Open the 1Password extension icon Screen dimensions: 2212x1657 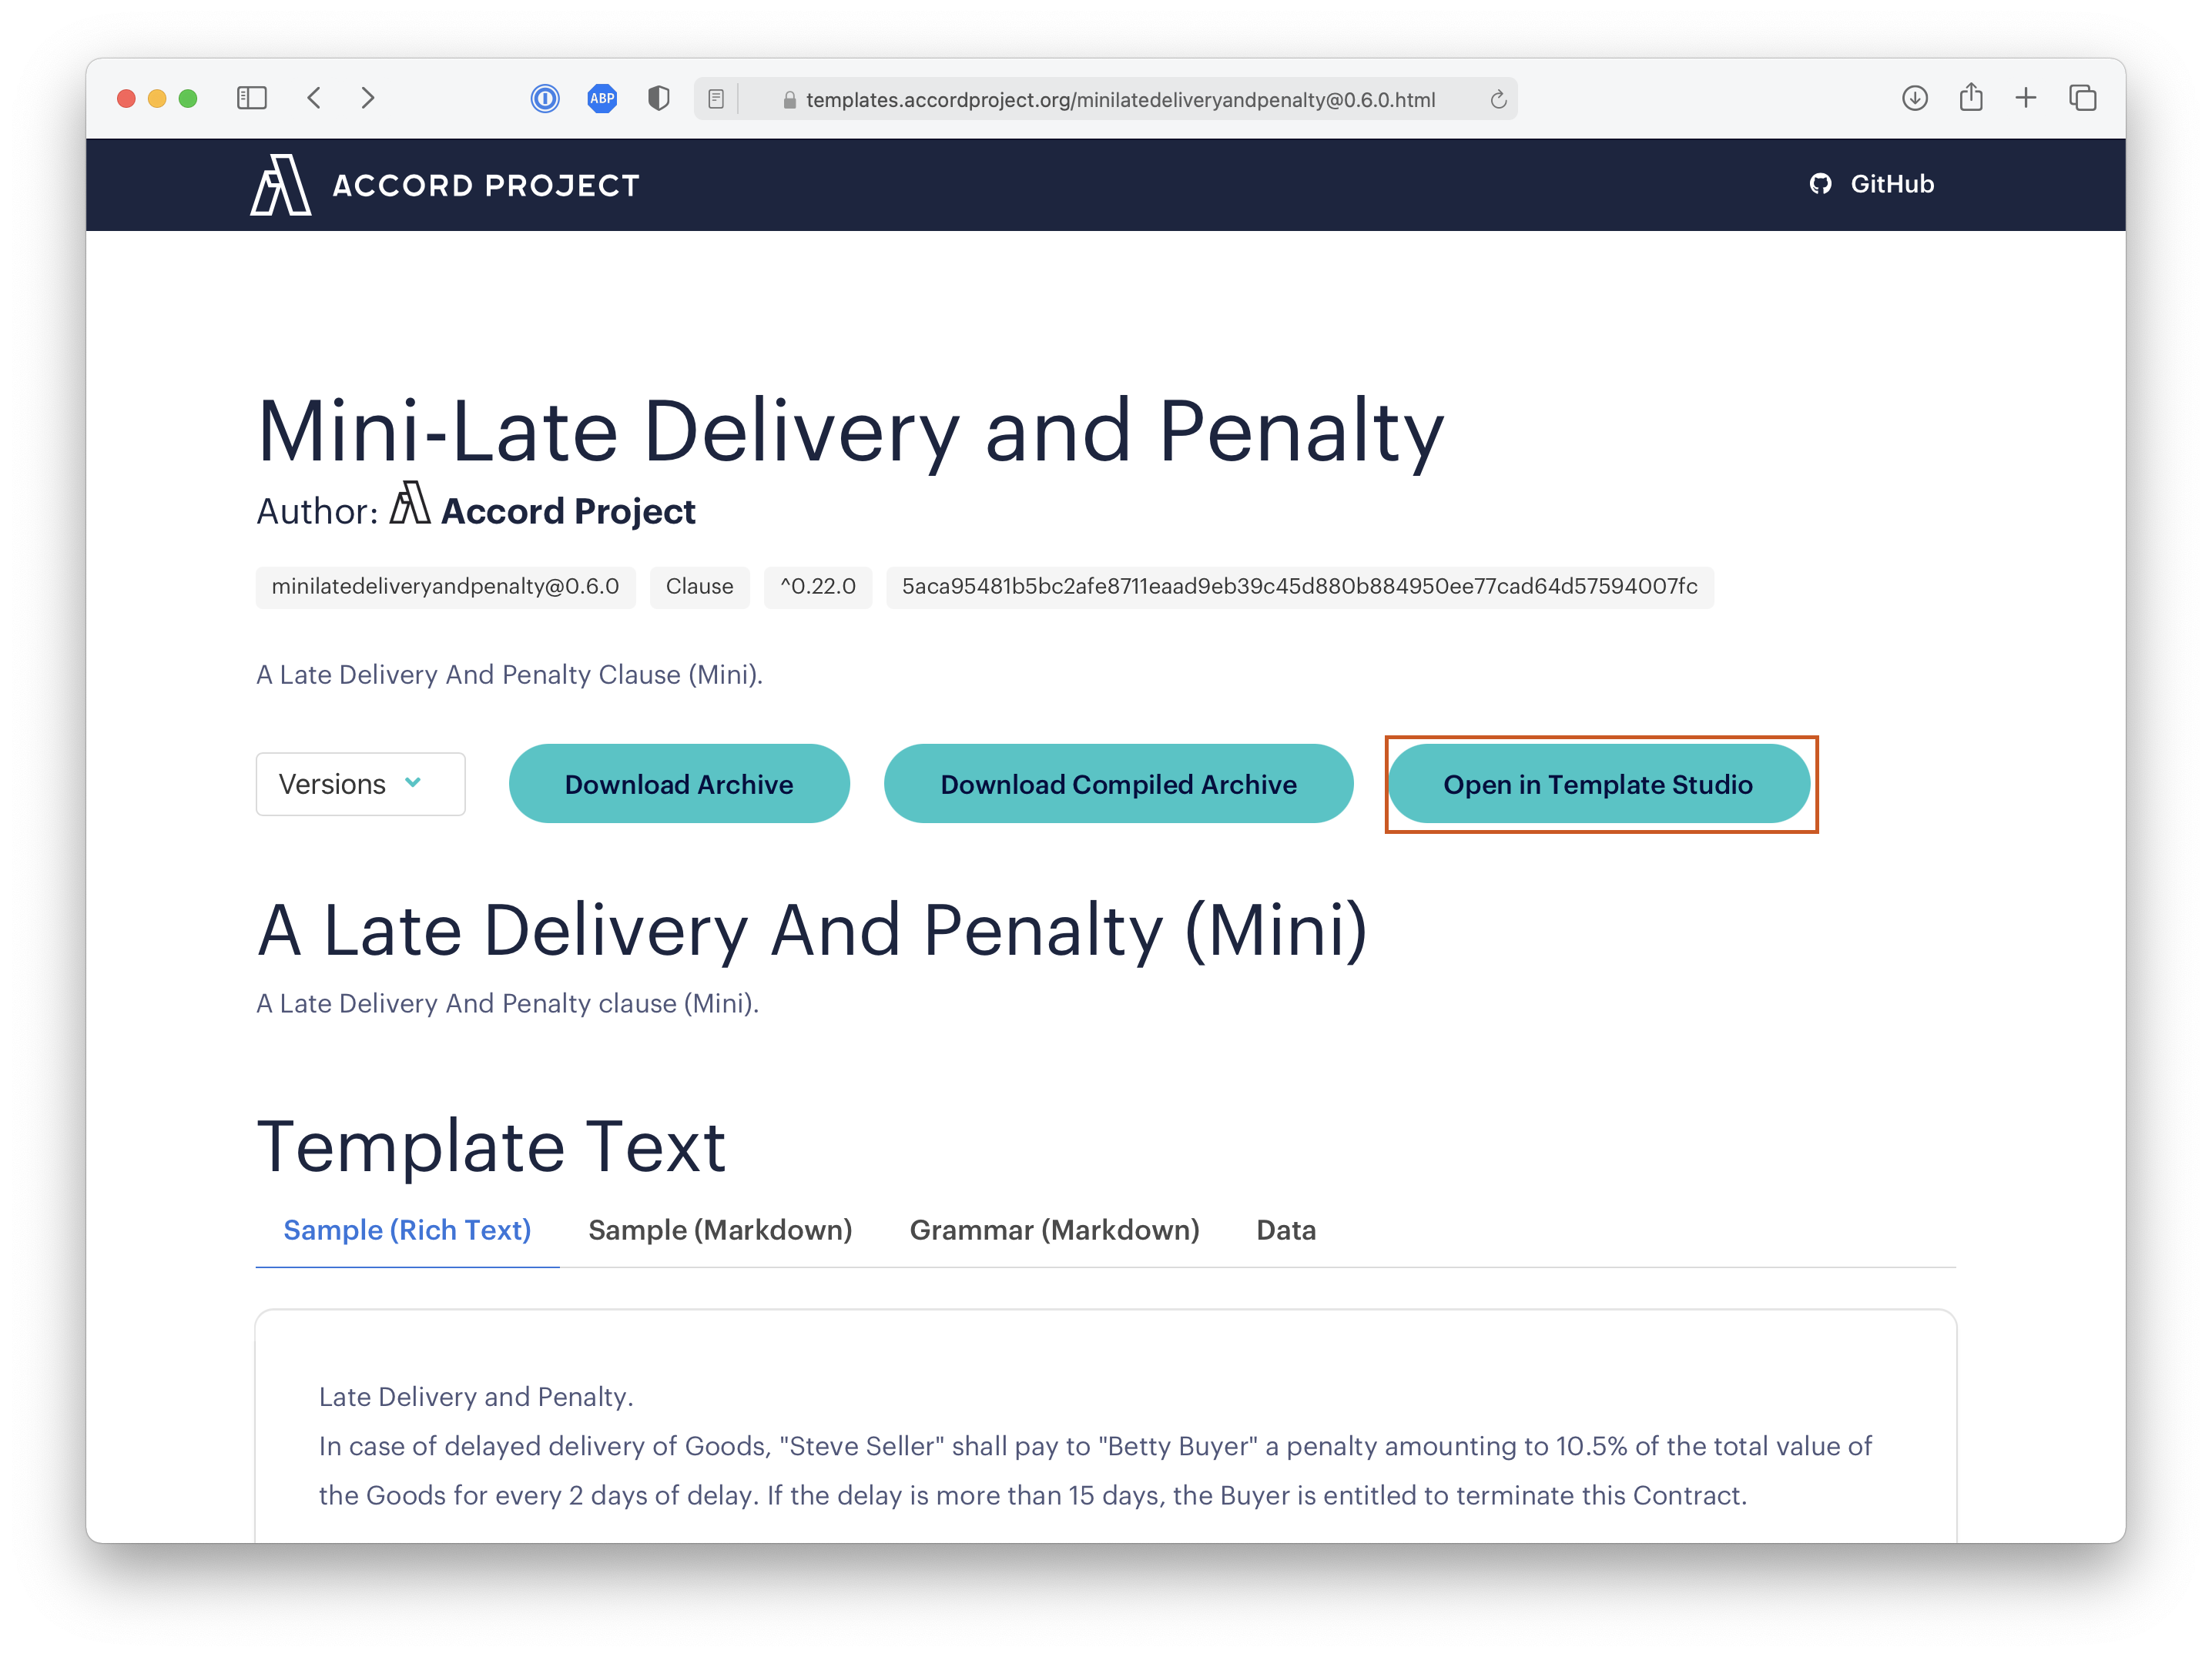point(545,98)
